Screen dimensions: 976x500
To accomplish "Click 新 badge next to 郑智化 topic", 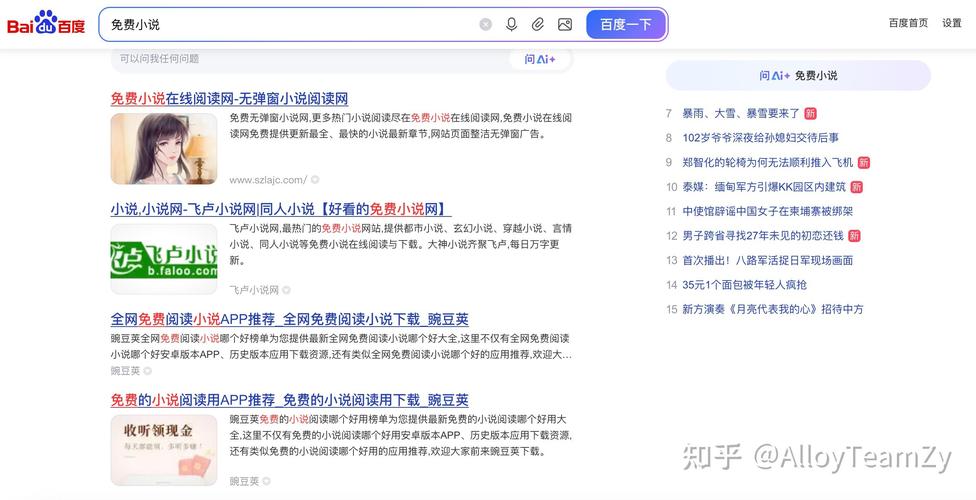I will pos(863,163).
